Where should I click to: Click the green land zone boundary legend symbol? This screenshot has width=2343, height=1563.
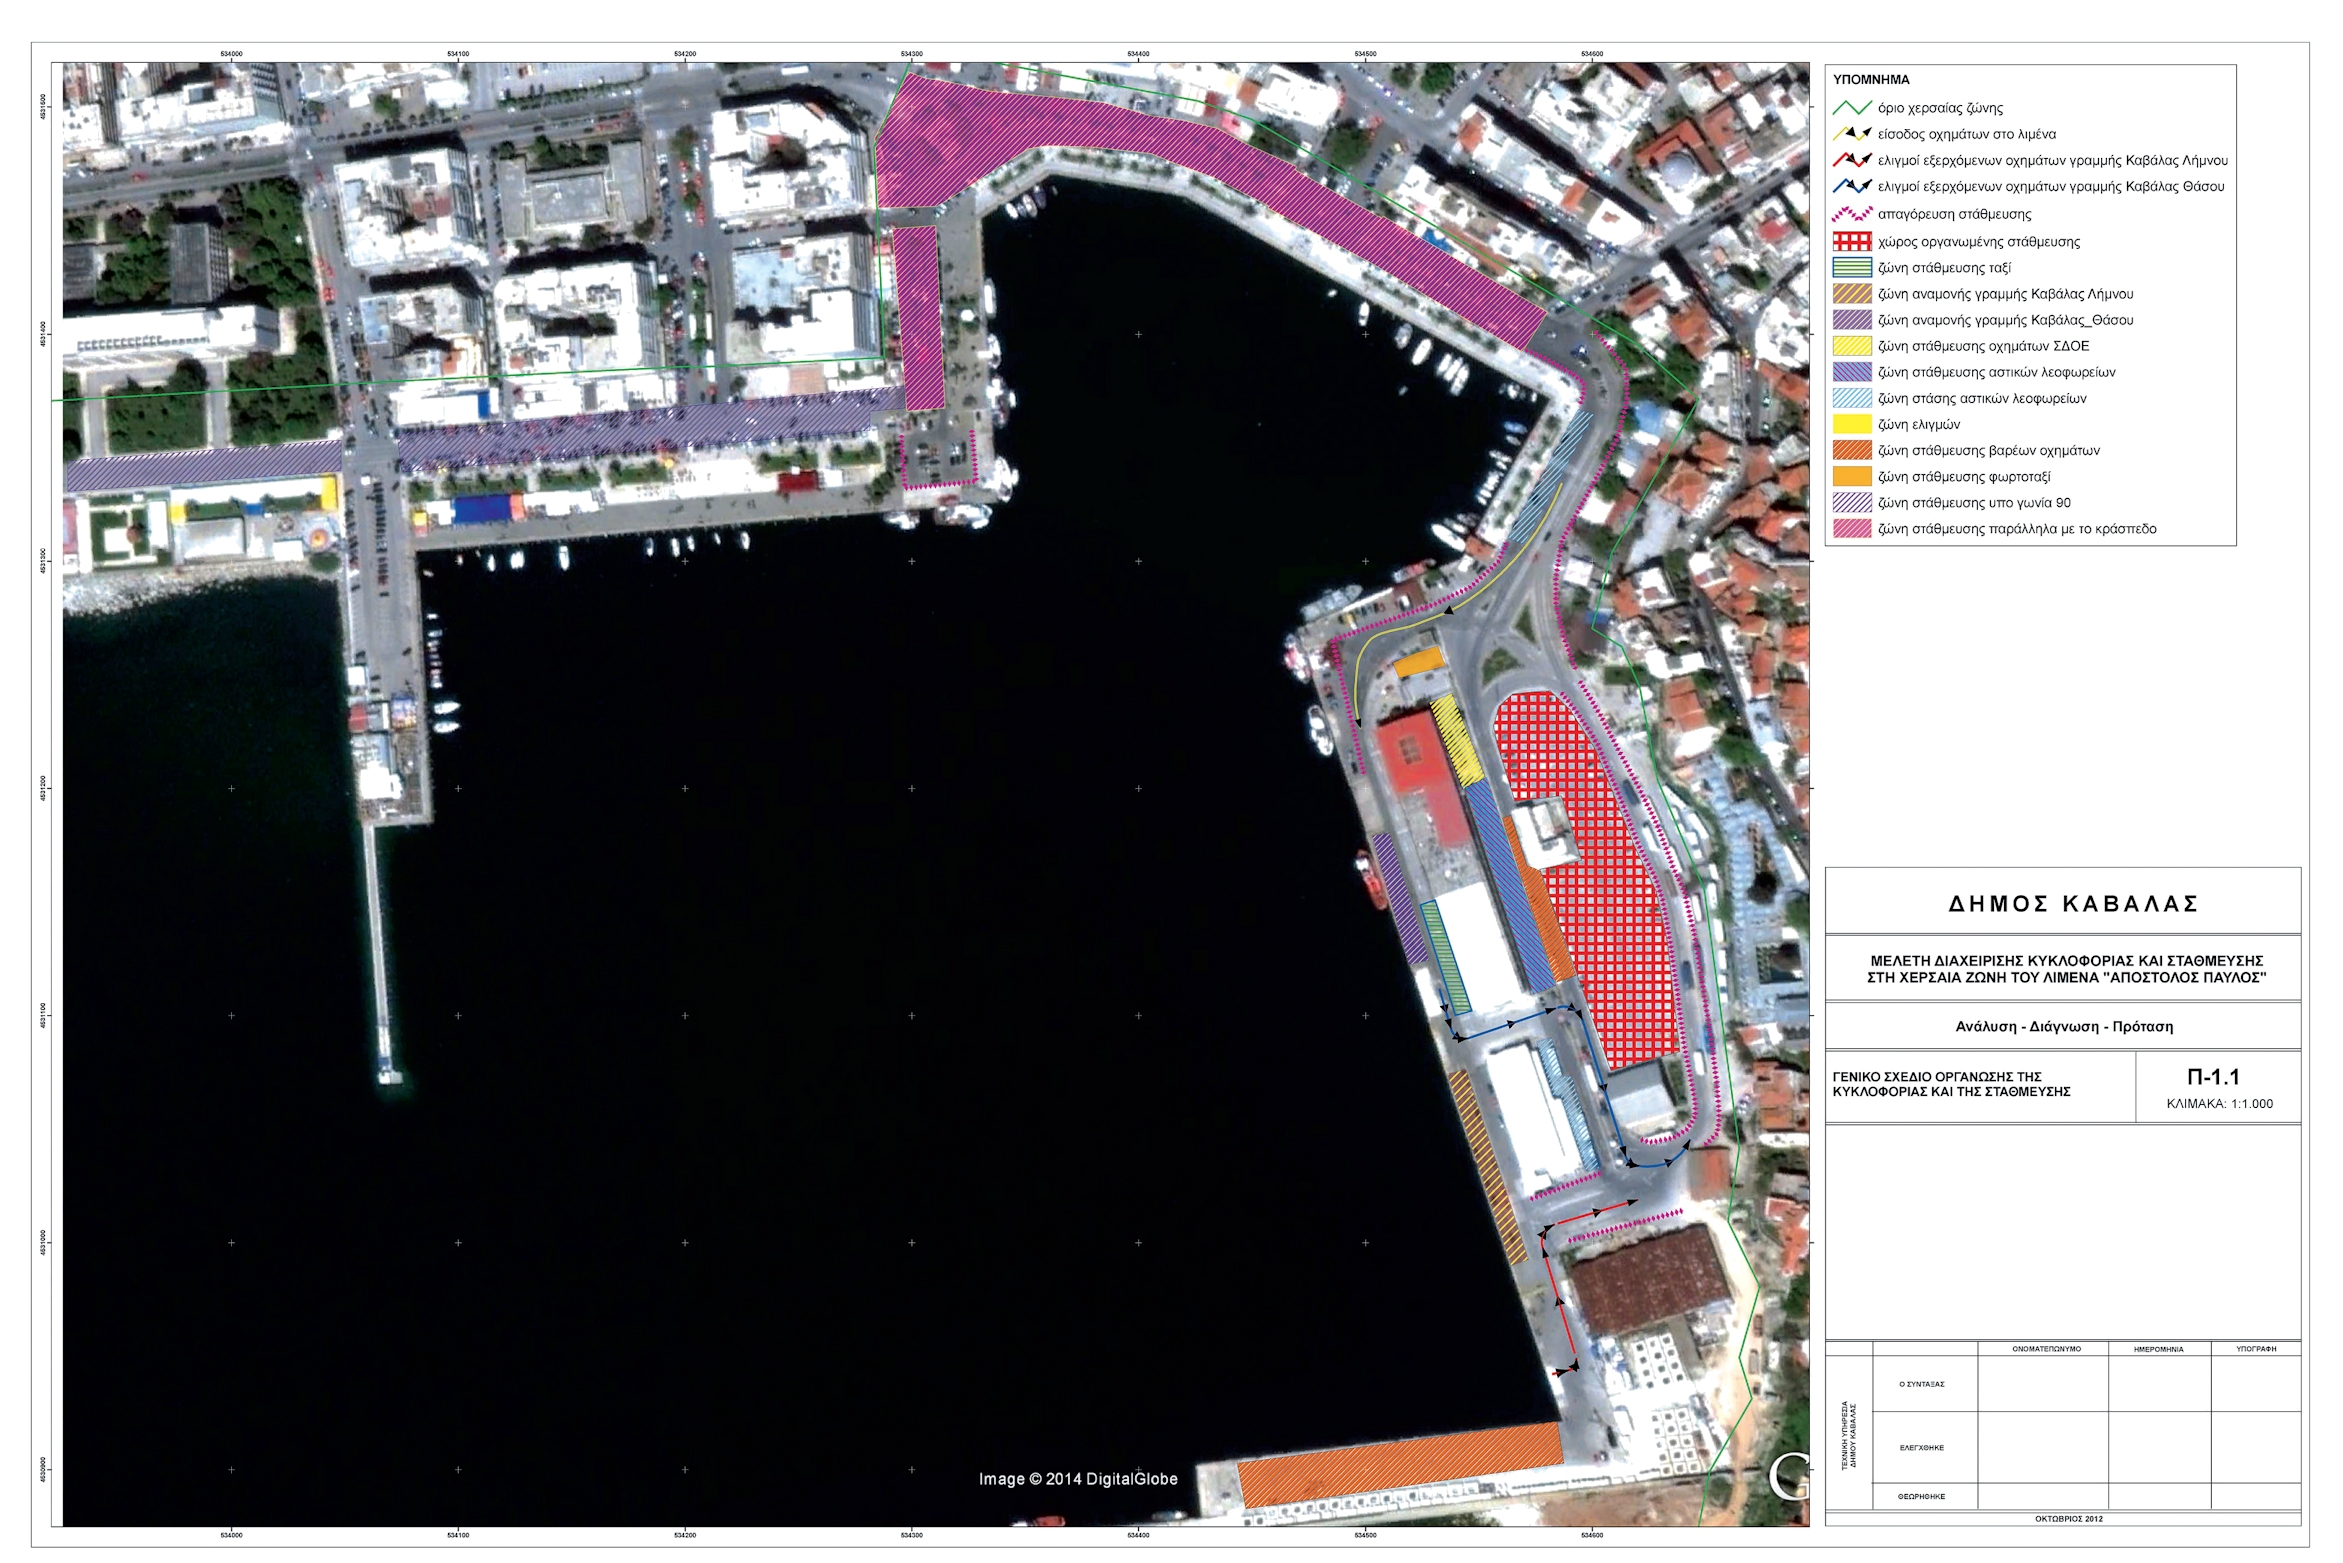click(1852, 108)
